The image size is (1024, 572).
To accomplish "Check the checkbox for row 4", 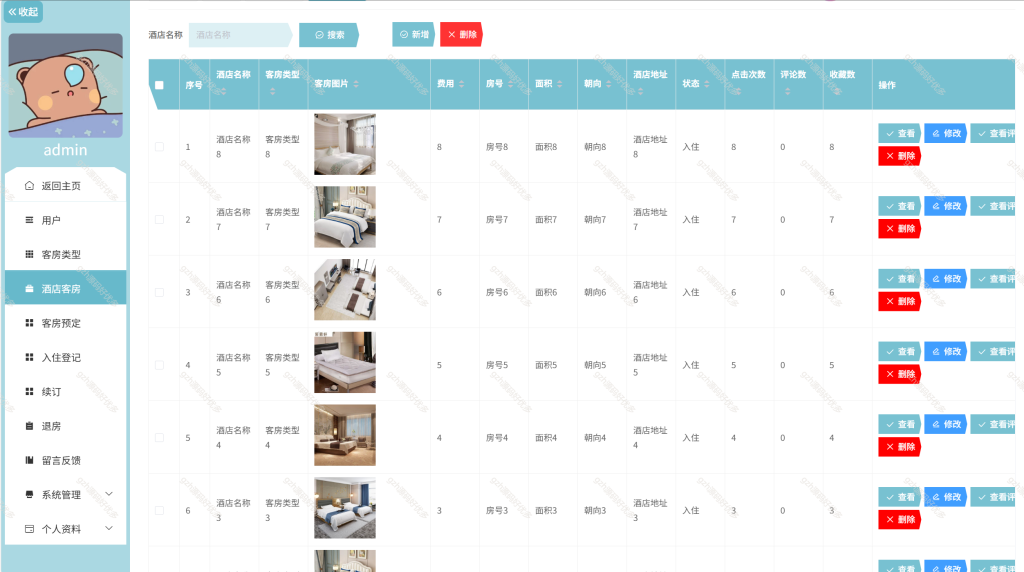I will pyautogui.click(x=159, y=365).
